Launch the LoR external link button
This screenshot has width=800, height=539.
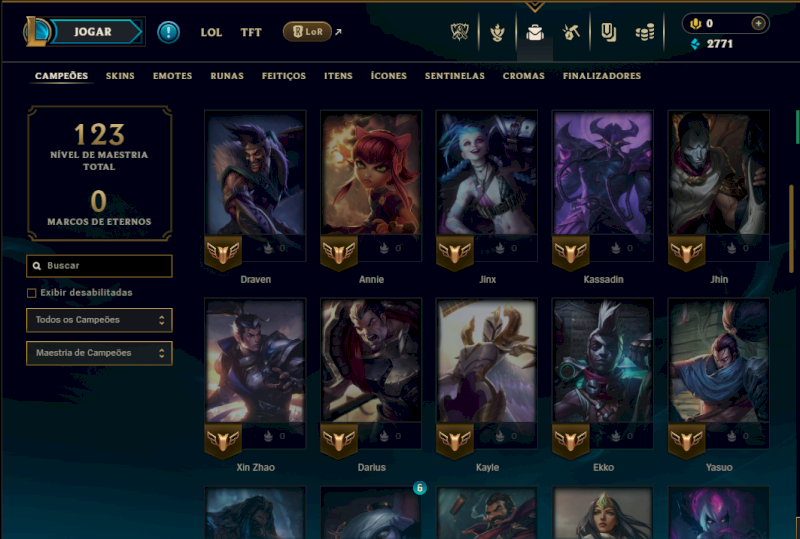click(307, 32)
